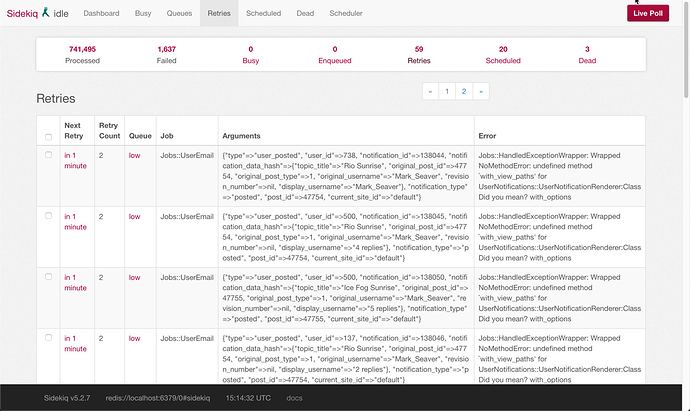Open the Busy tab in navbar
This screenshot has height=411, width=690.
(143, 13)
